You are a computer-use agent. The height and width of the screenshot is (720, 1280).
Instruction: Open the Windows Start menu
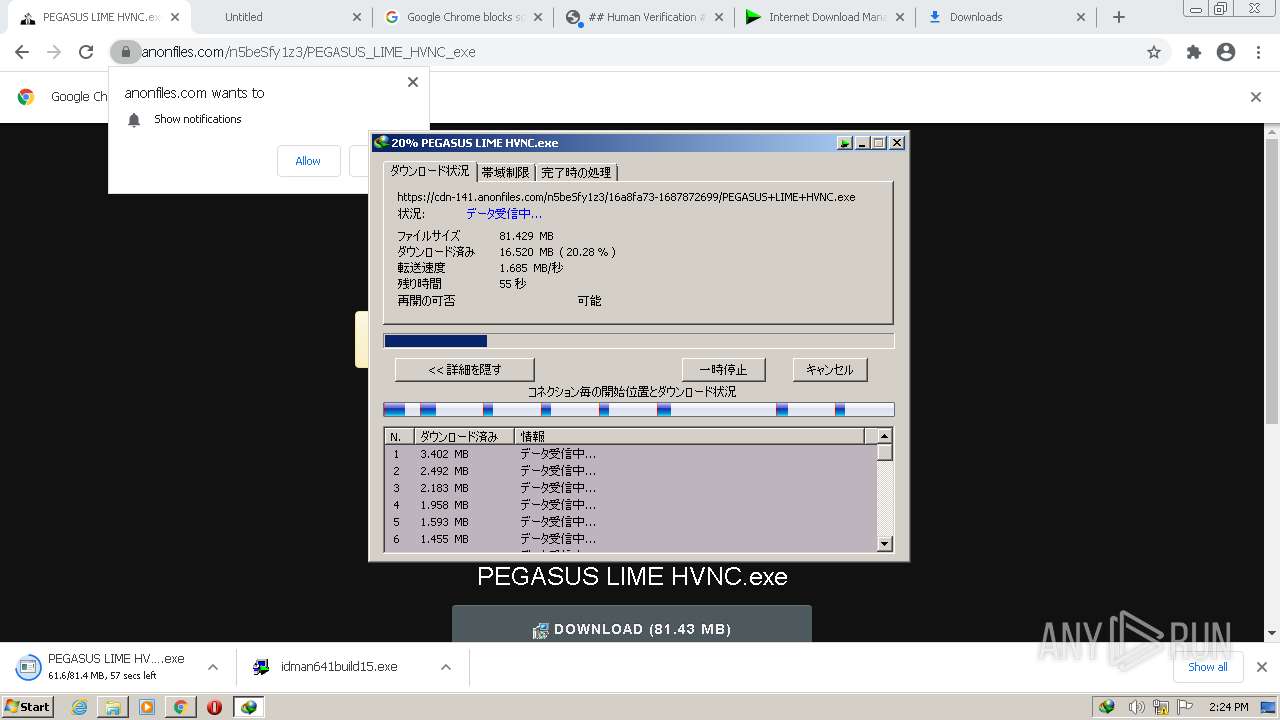tap(28, 707)
